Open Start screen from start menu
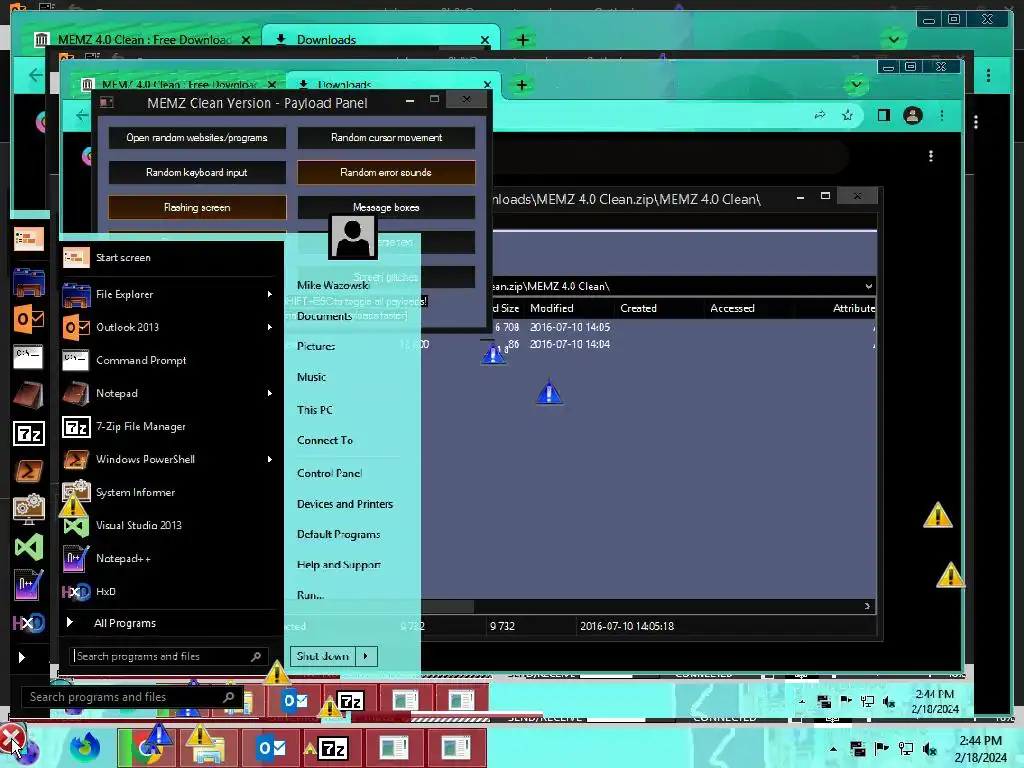 pos(171,257)
